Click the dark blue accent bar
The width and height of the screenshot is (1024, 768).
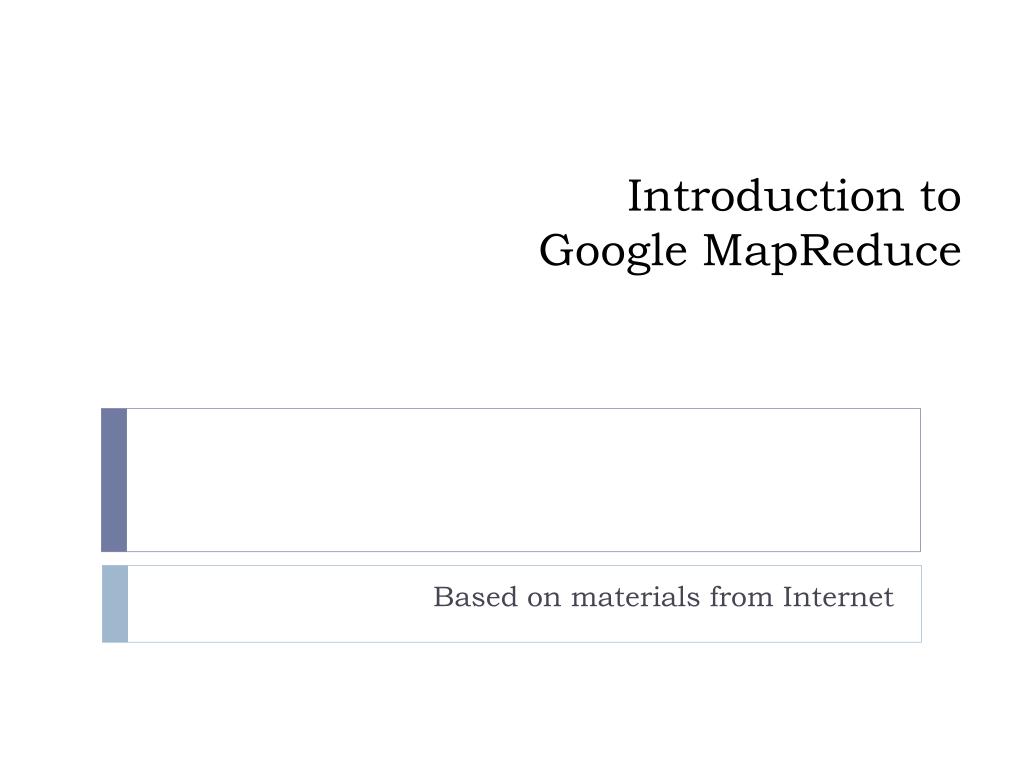(x=114, y=480)
